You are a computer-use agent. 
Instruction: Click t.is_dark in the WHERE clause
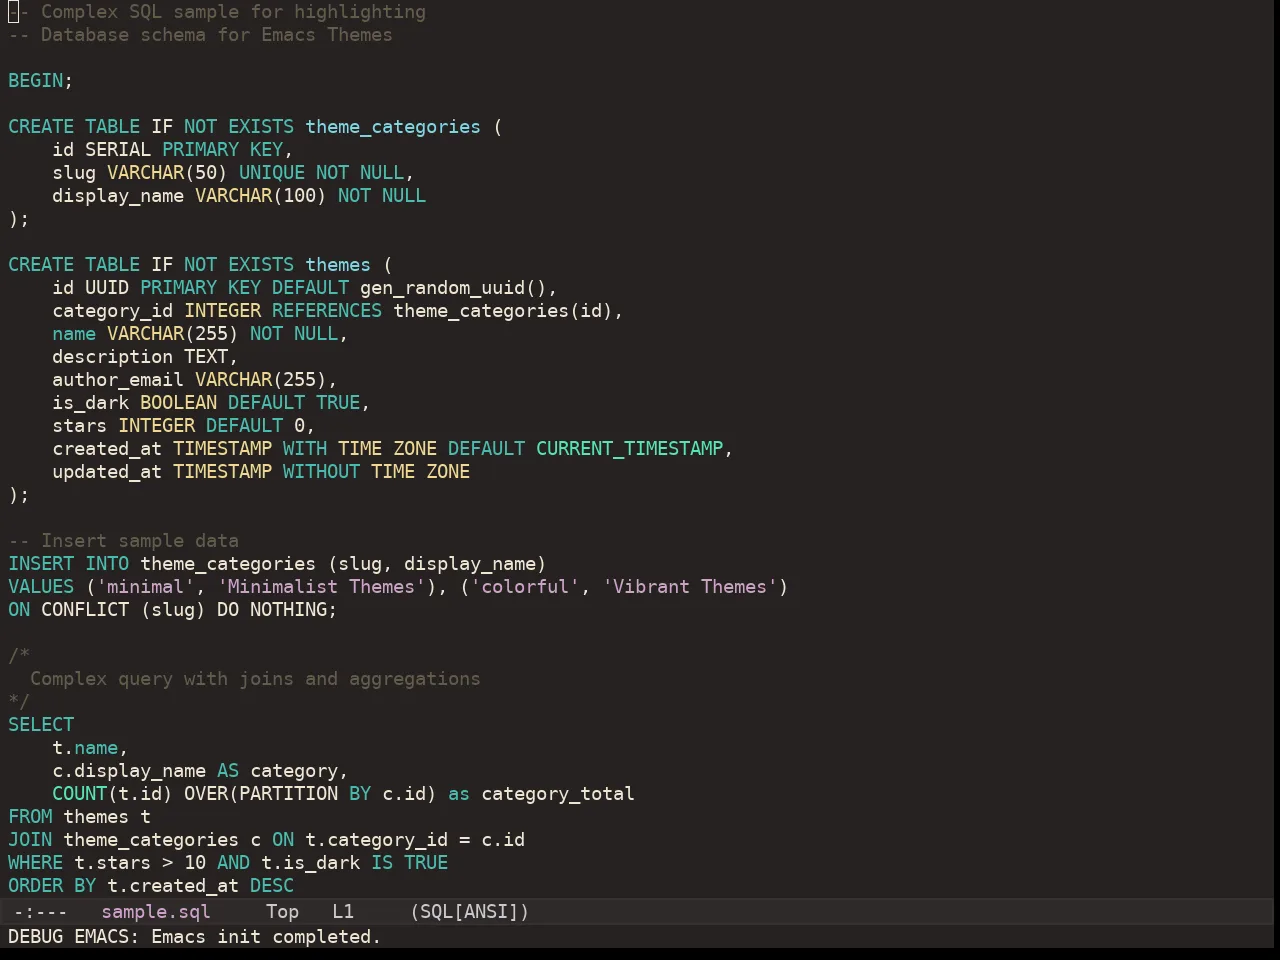[310, 863]
